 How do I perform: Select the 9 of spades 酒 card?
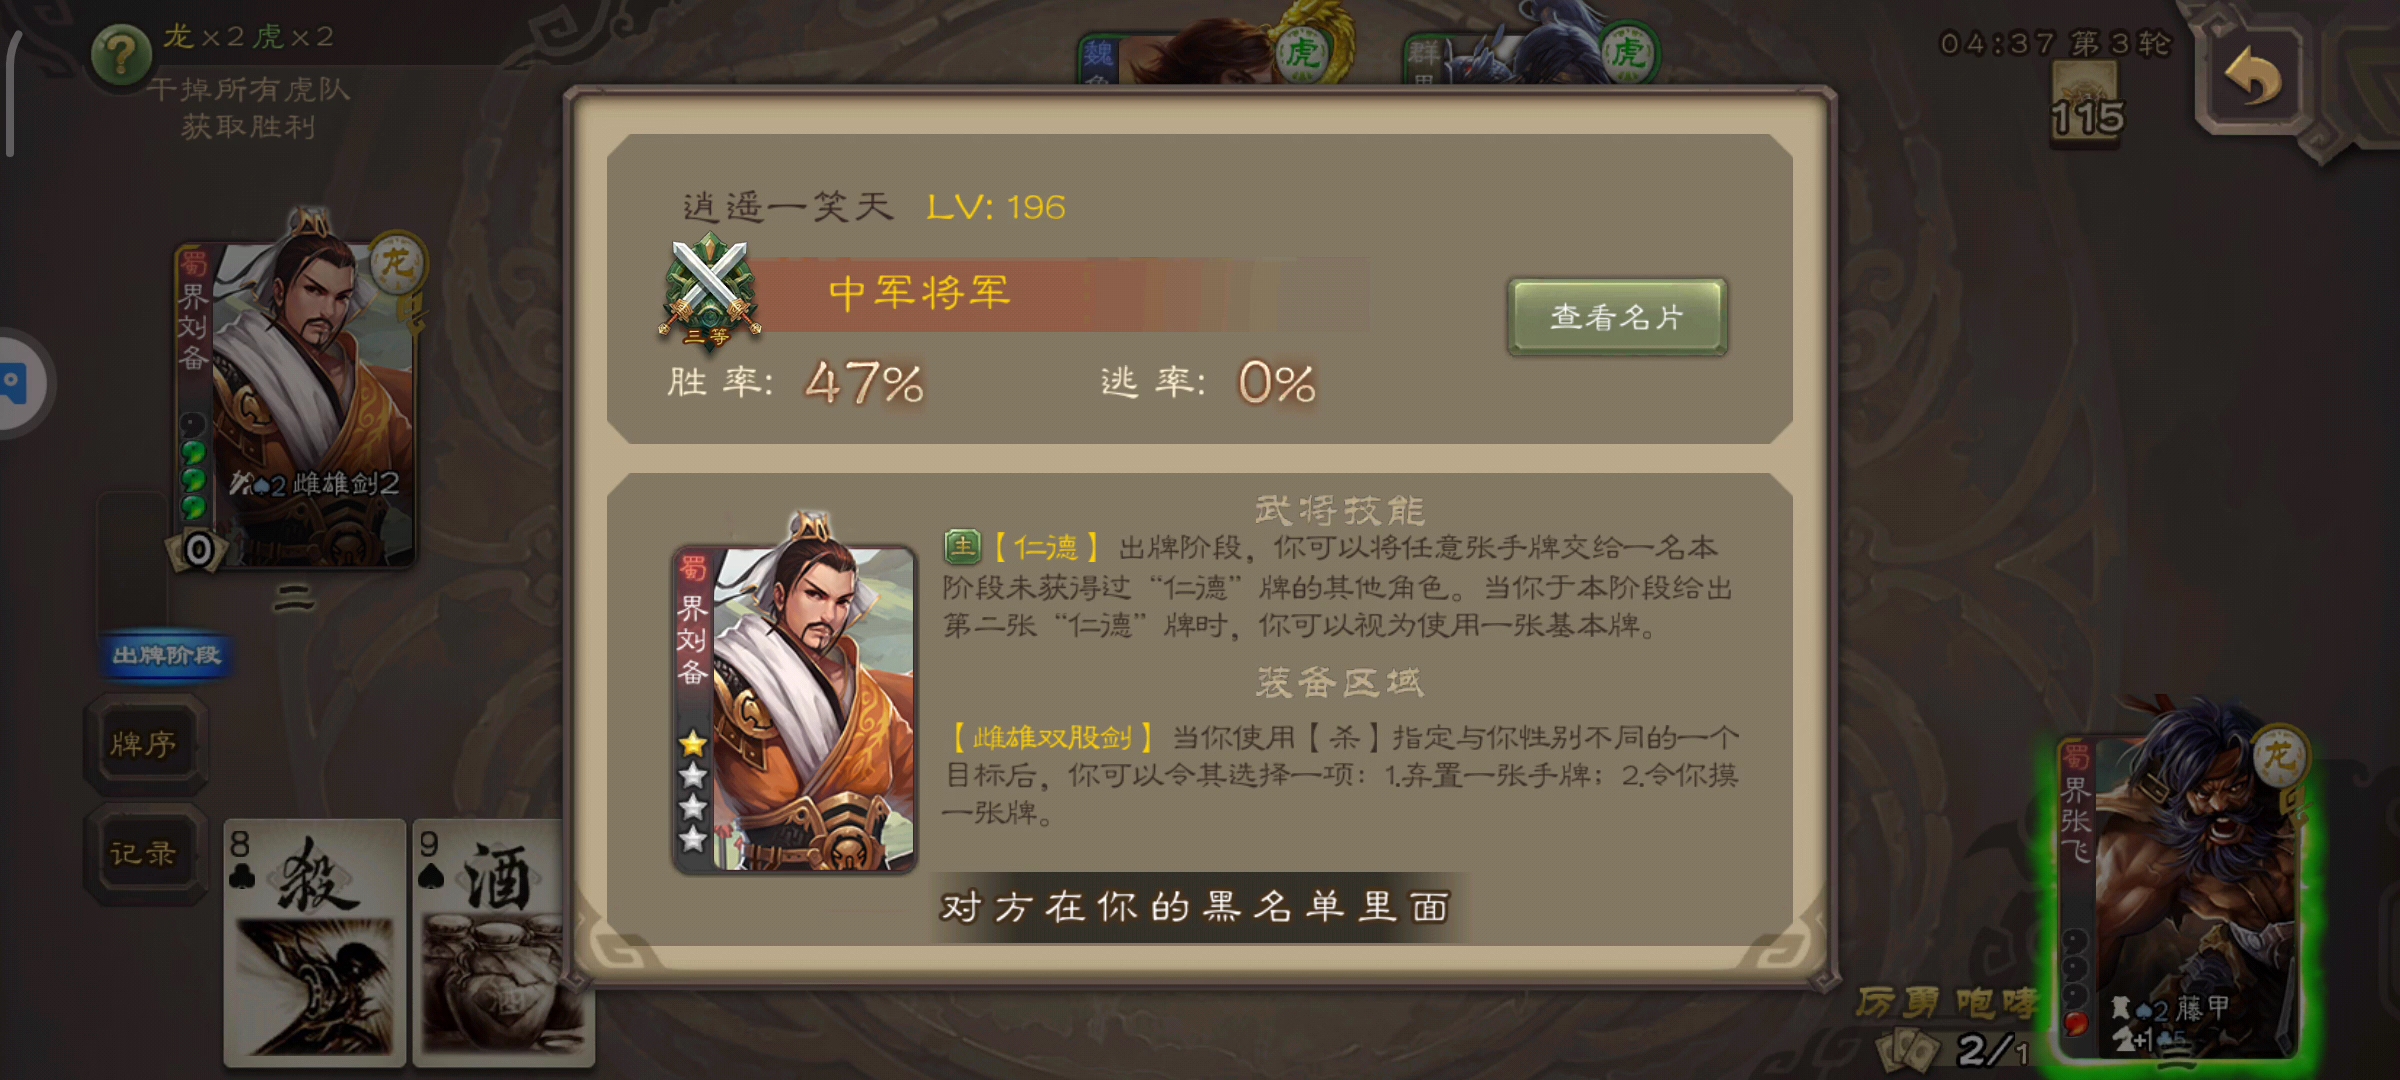[x=490, y=942]
